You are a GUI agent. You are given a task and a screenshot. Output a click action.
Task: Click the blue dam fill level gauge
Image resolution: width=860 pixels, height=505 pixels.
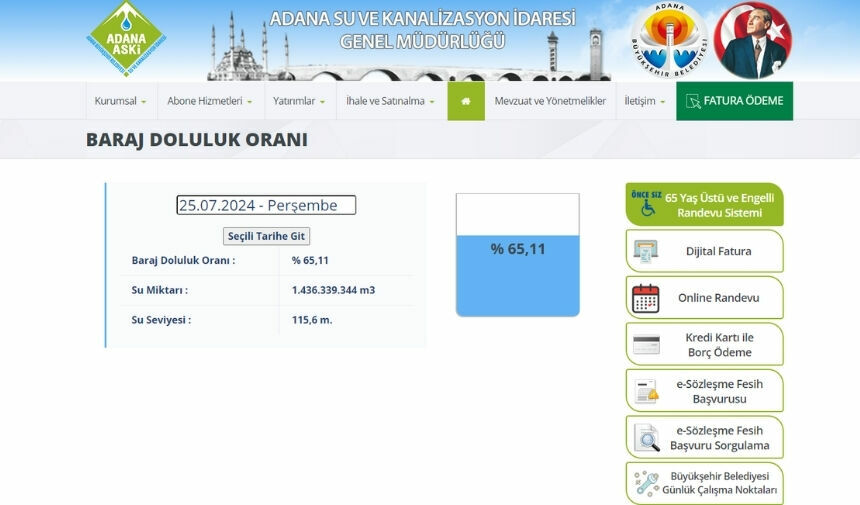[518, 275]
